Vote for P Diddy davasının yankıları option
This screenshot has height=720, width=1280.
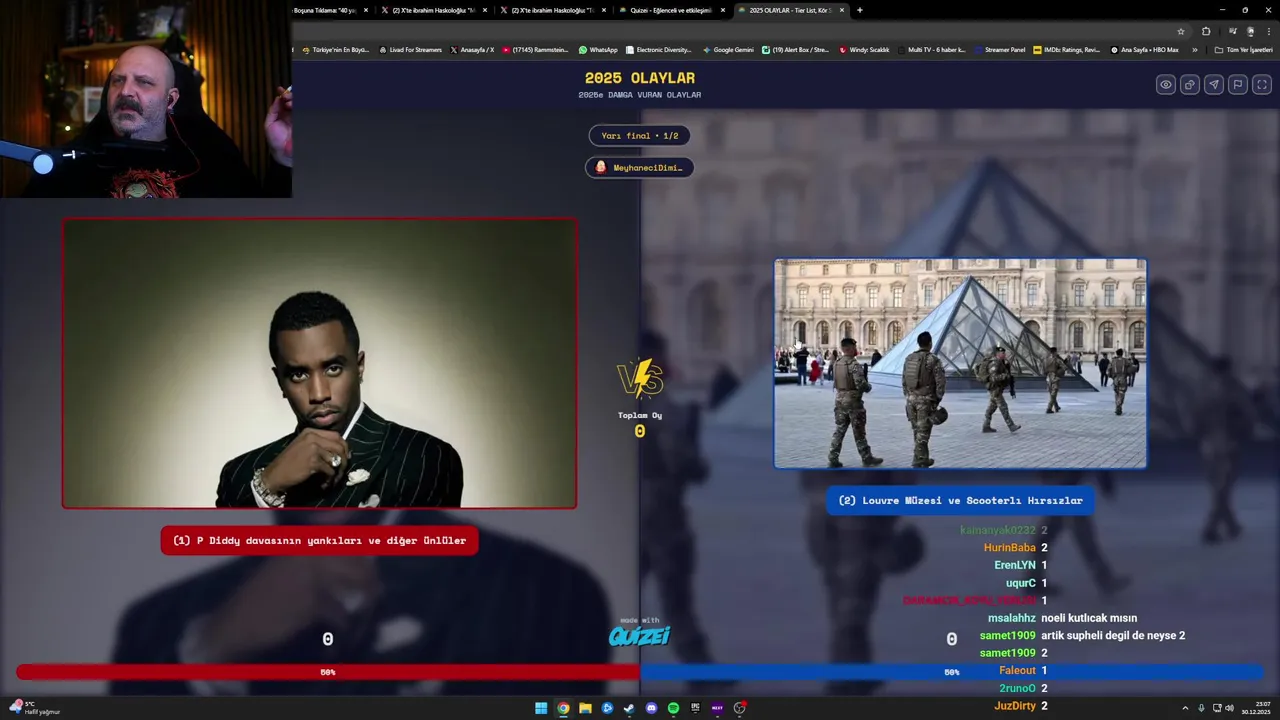pos(319,541)
